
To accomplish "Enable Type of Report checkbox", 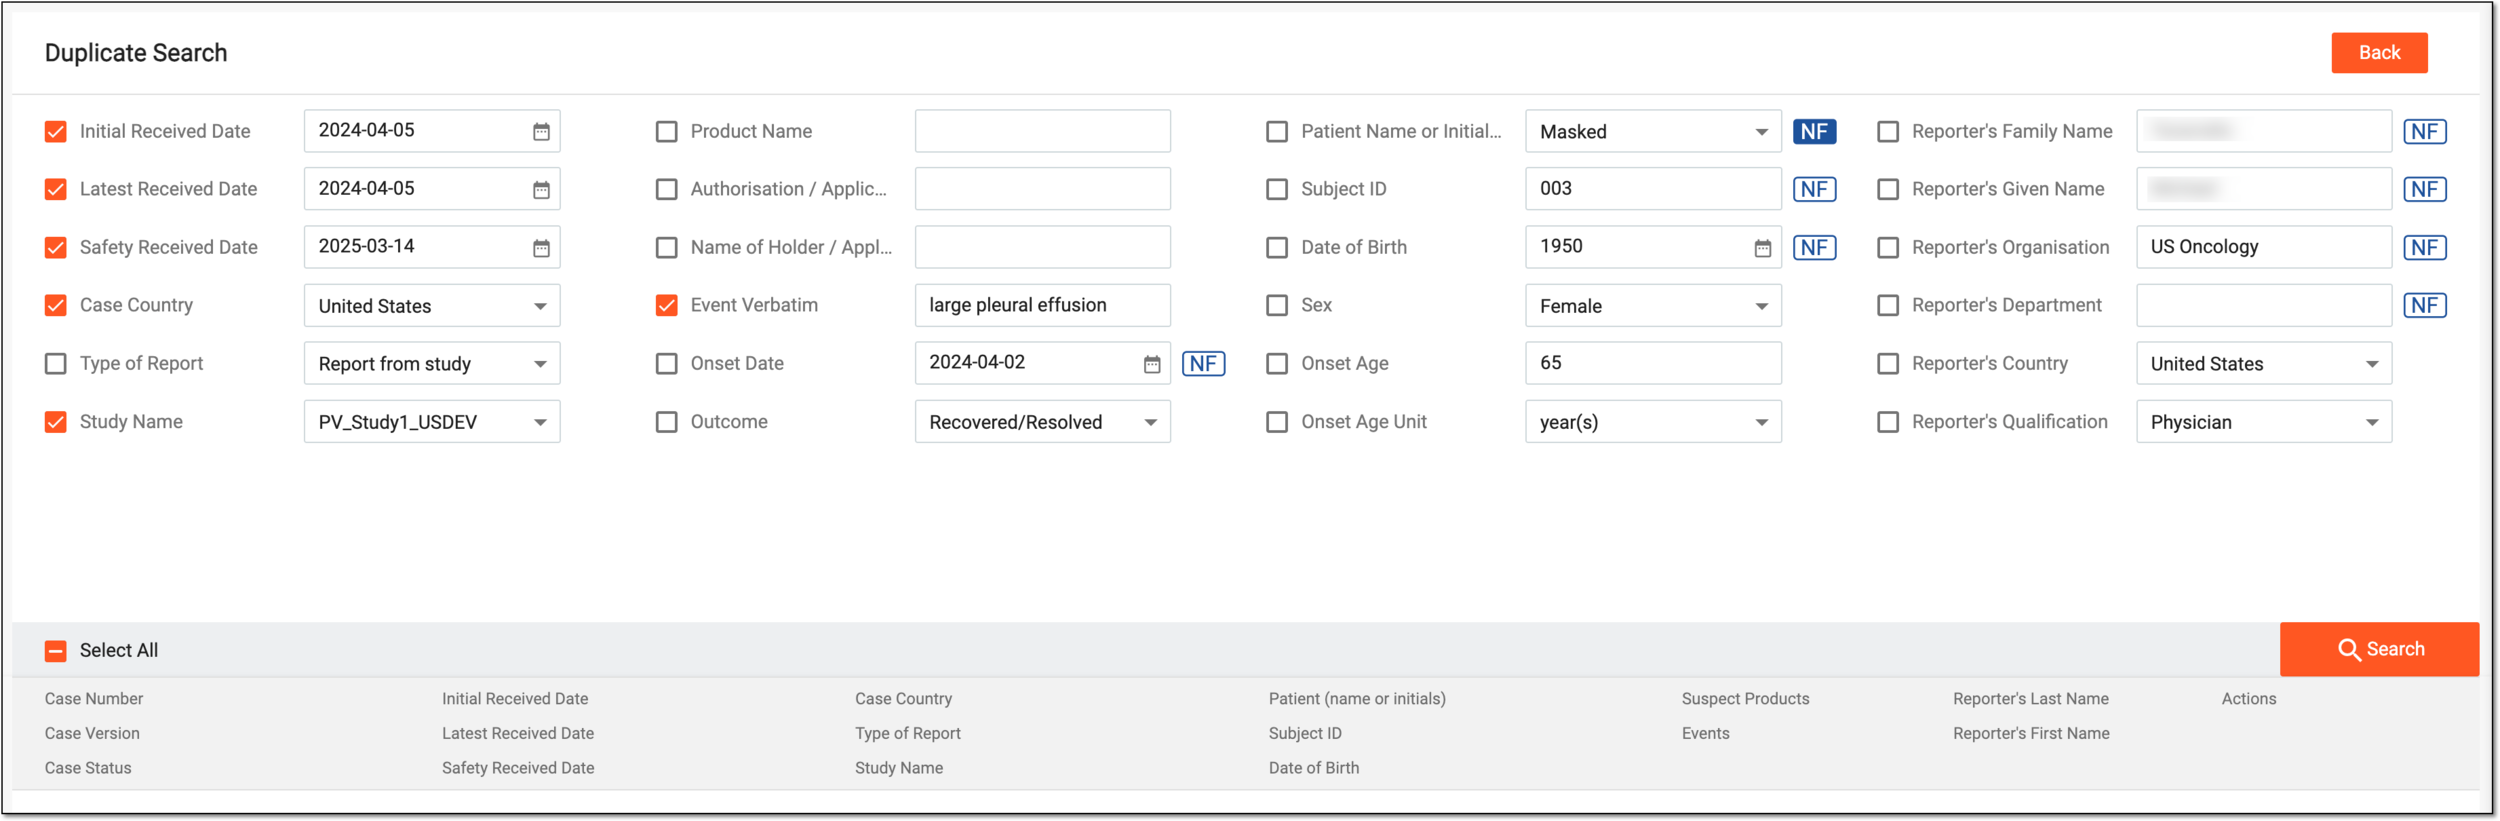I will pos(56,363).
